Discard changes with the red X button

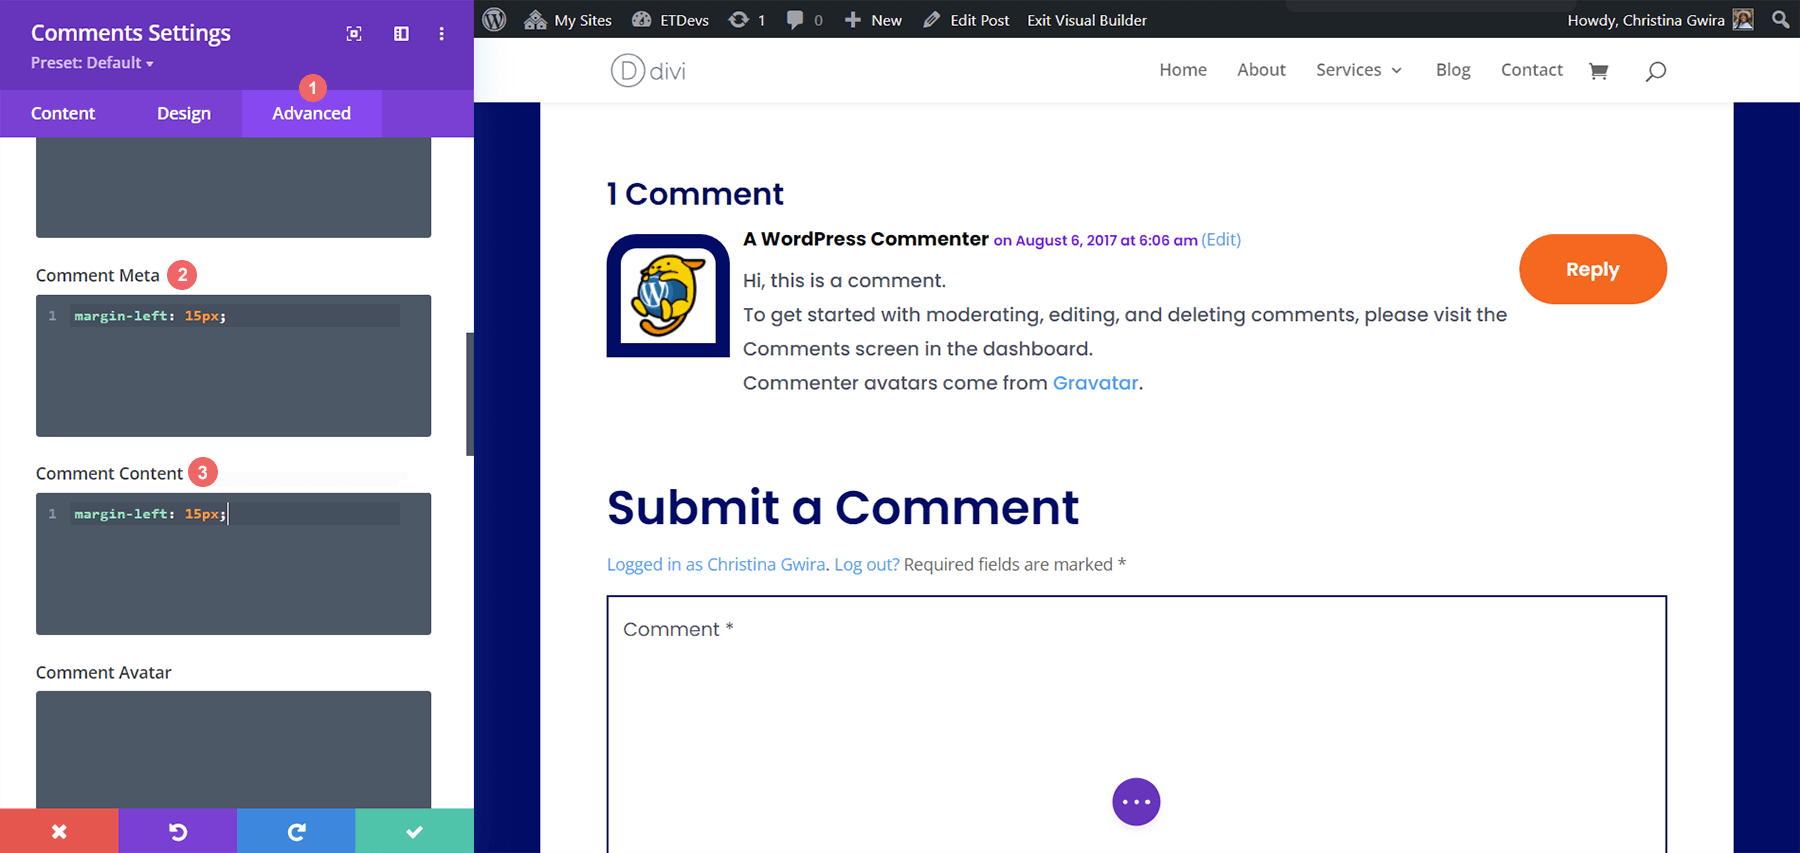59,831
